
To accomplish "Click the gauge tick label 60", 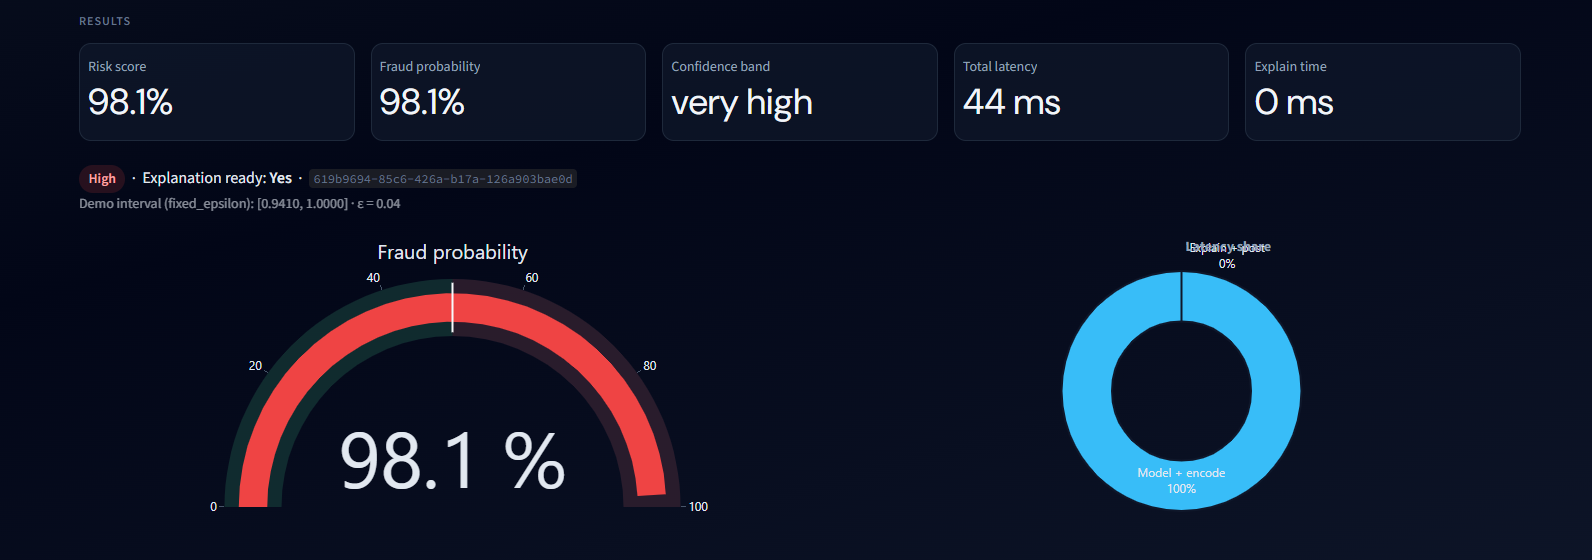I will tap(532, 278).
